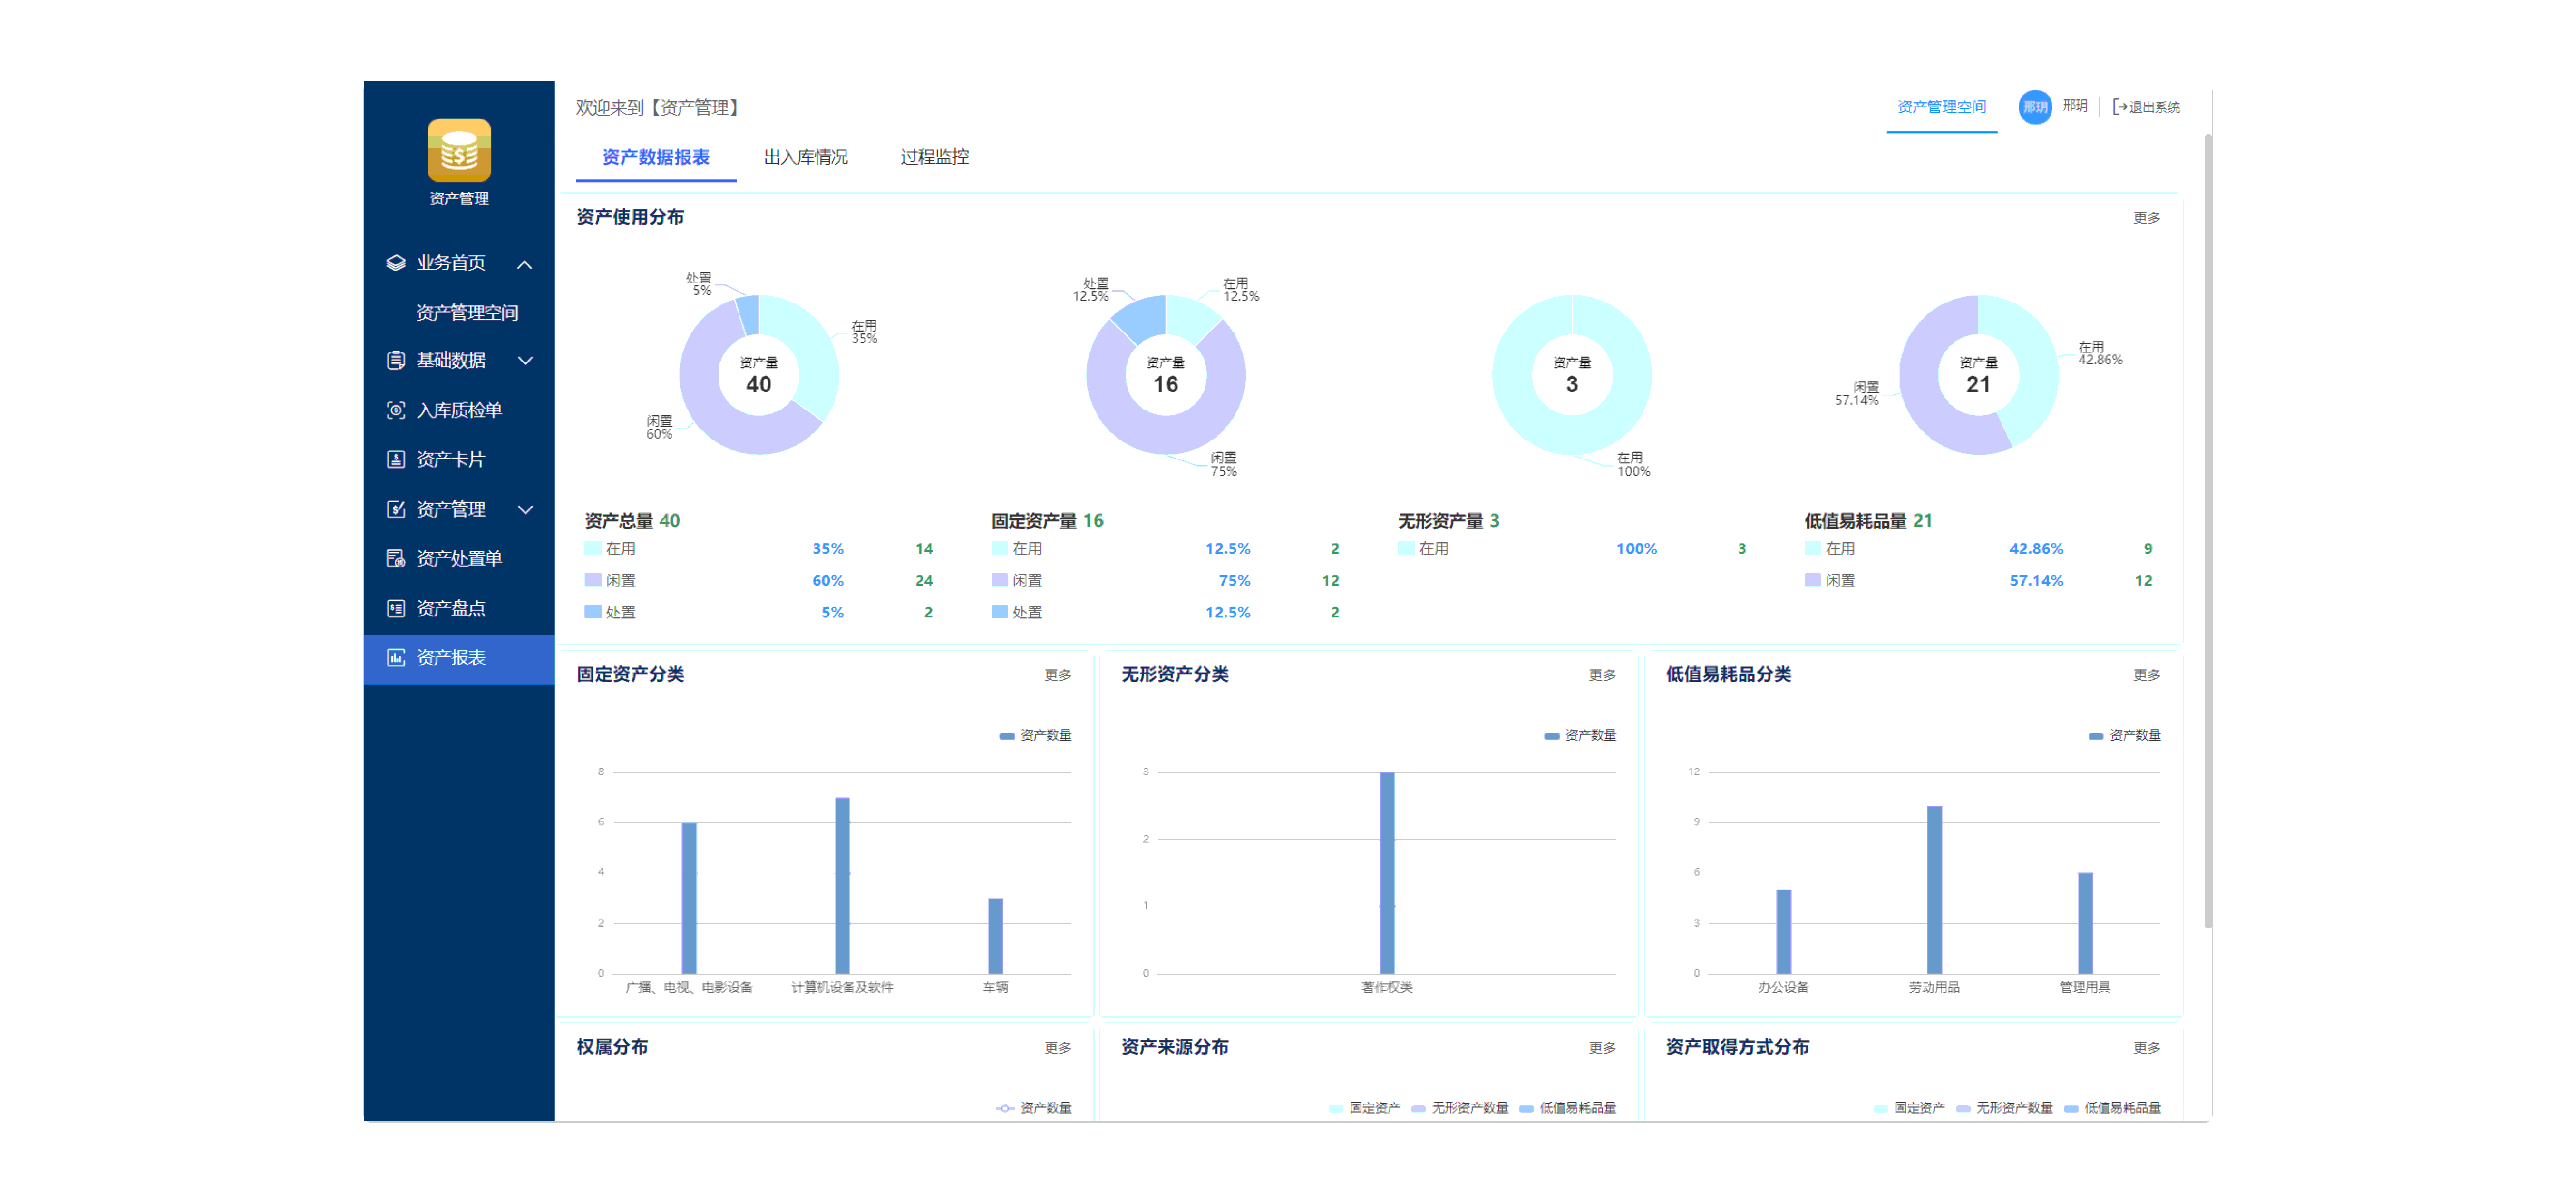Toggle 资产数量 legend in 无形资产分类 chart

(1580, 735)
